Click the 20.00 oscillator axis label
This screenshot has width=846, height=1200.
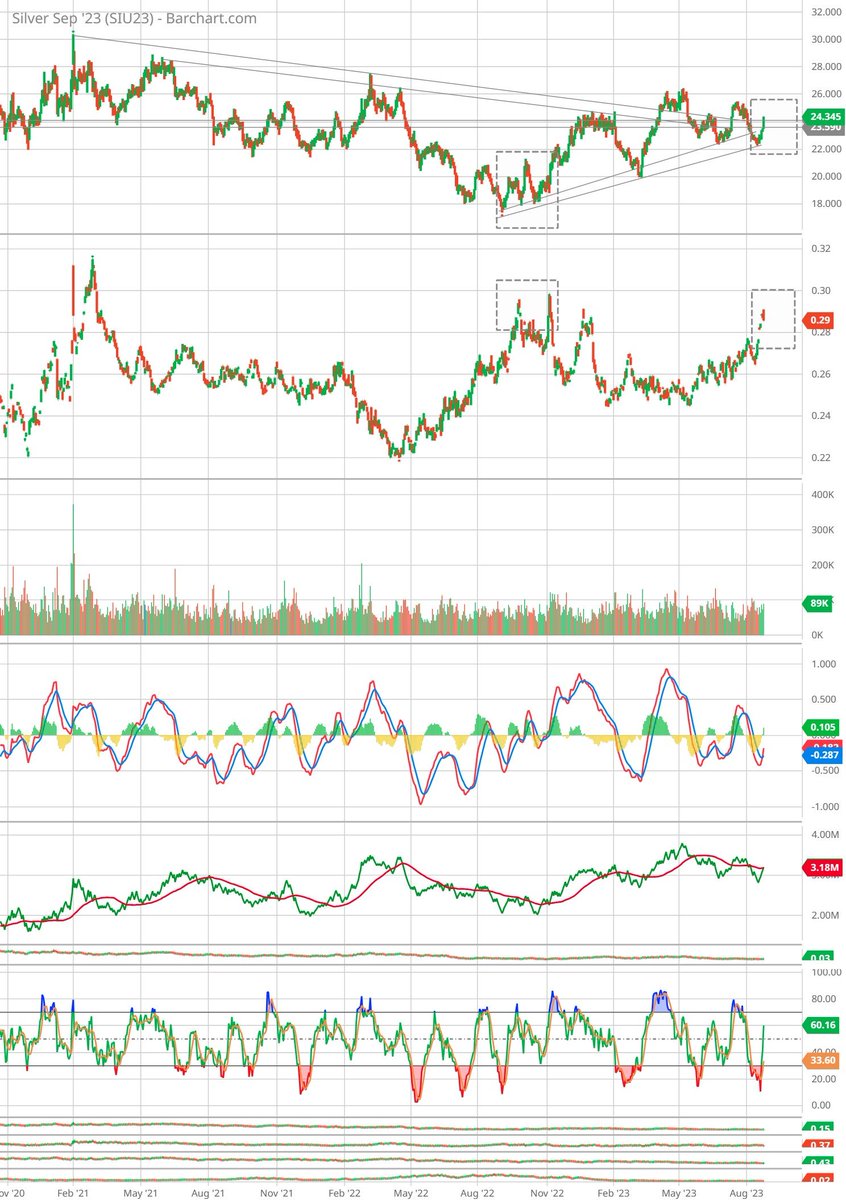823,1079
